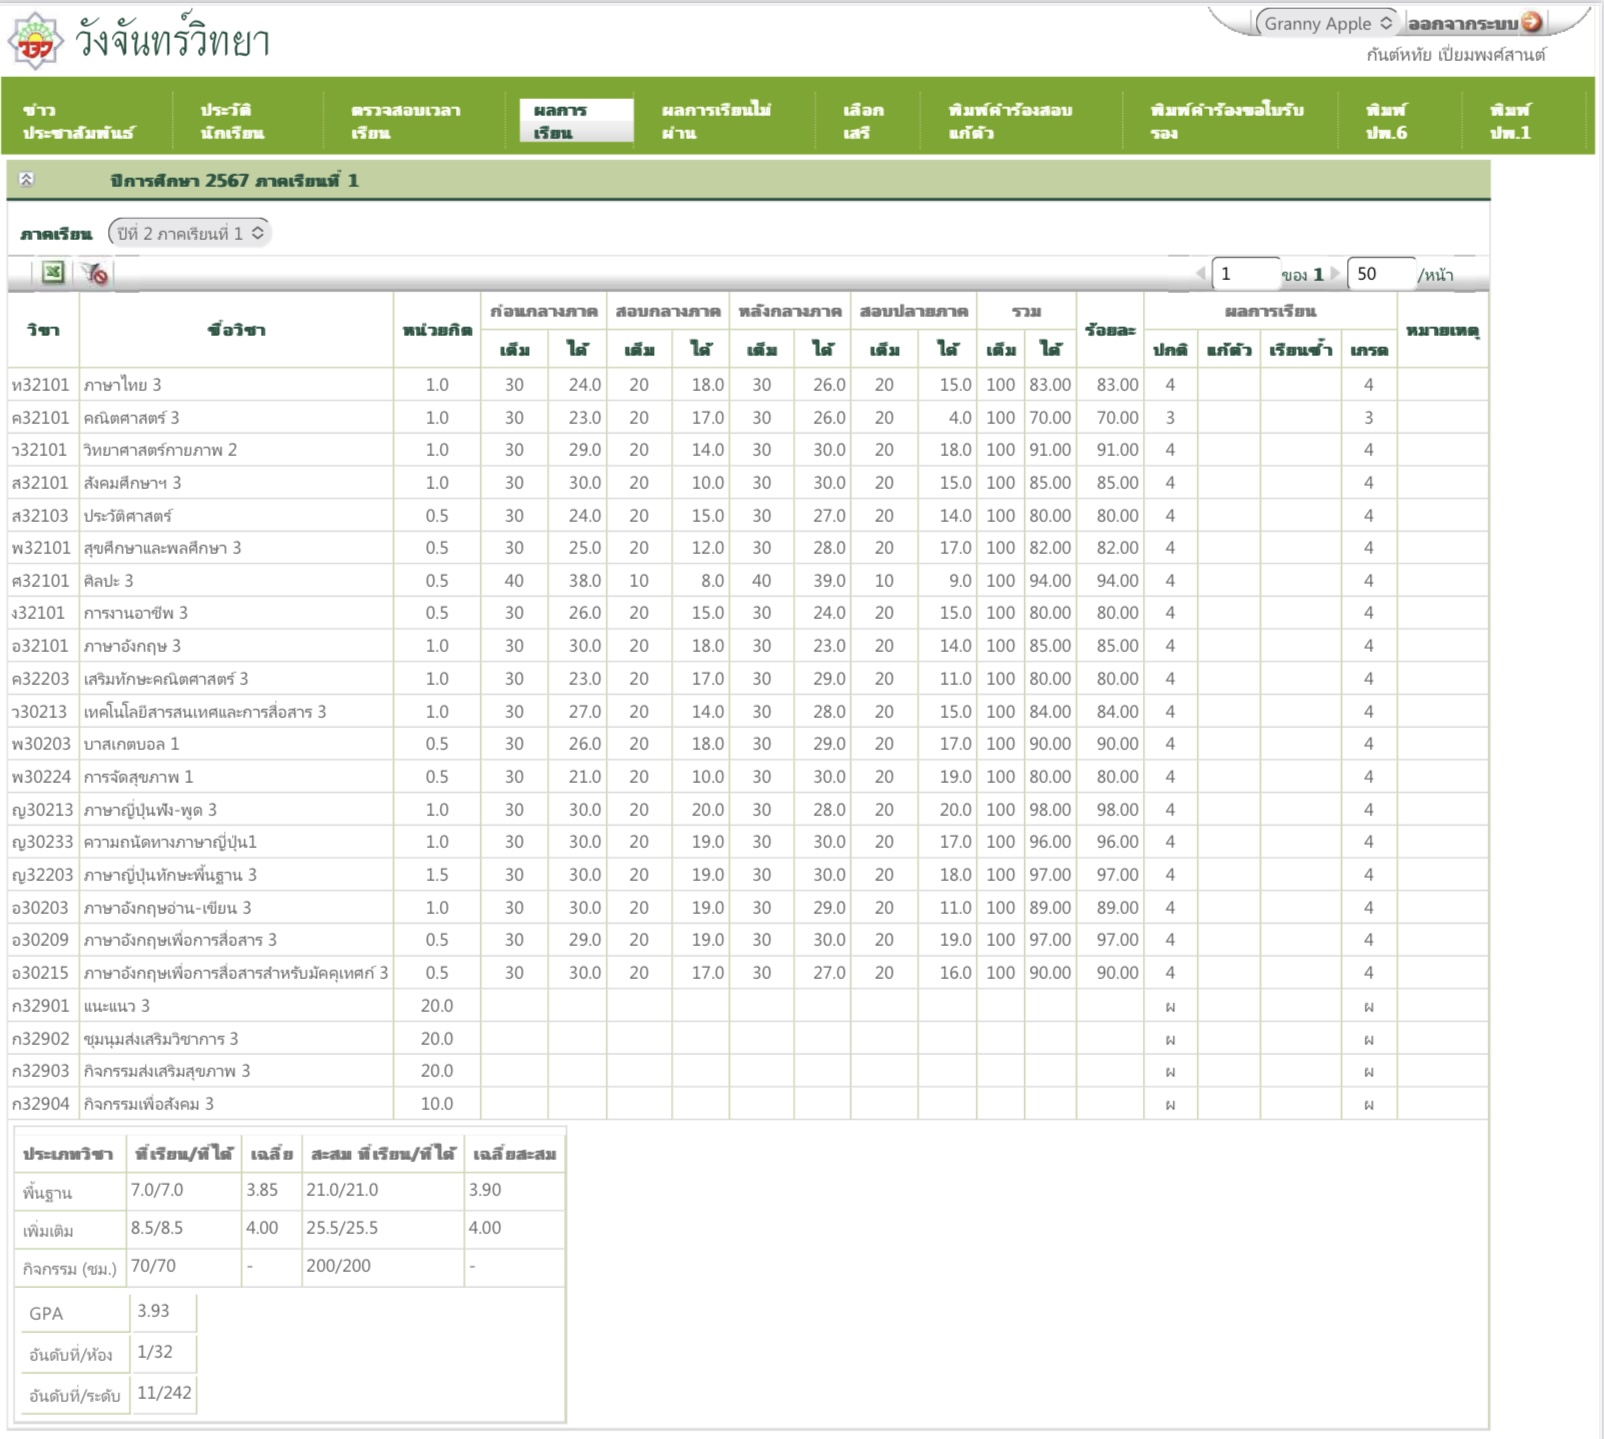
Task: Click the หมายเหตุ column header
Action: point(1442,330)
